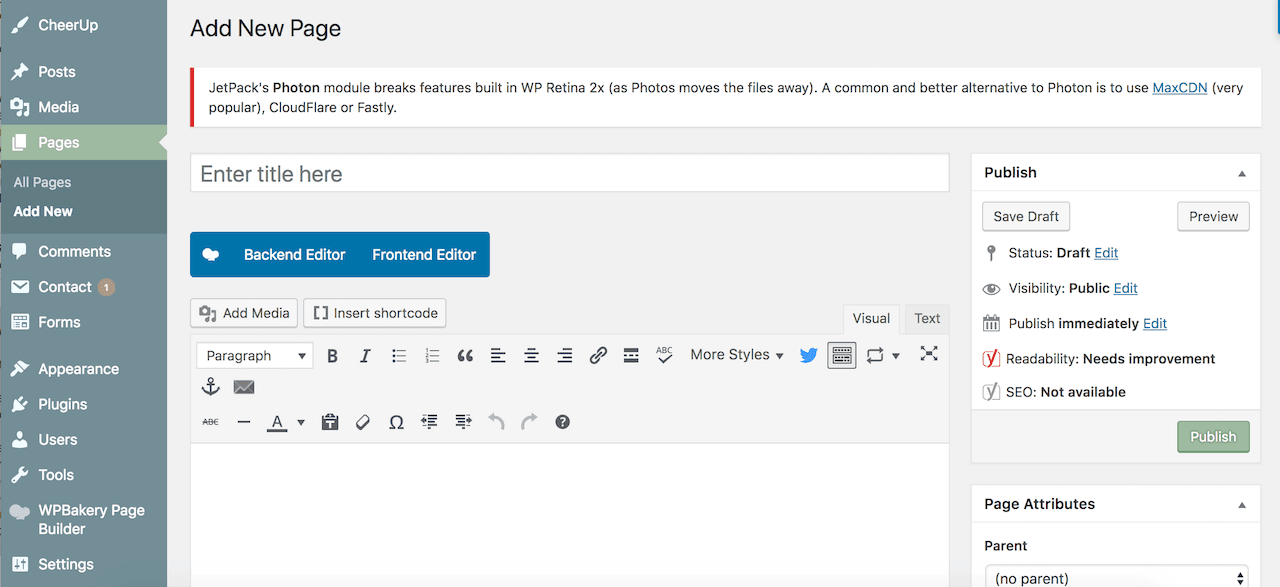
Task: Select the anchor insertion icon
Action: 211,387
